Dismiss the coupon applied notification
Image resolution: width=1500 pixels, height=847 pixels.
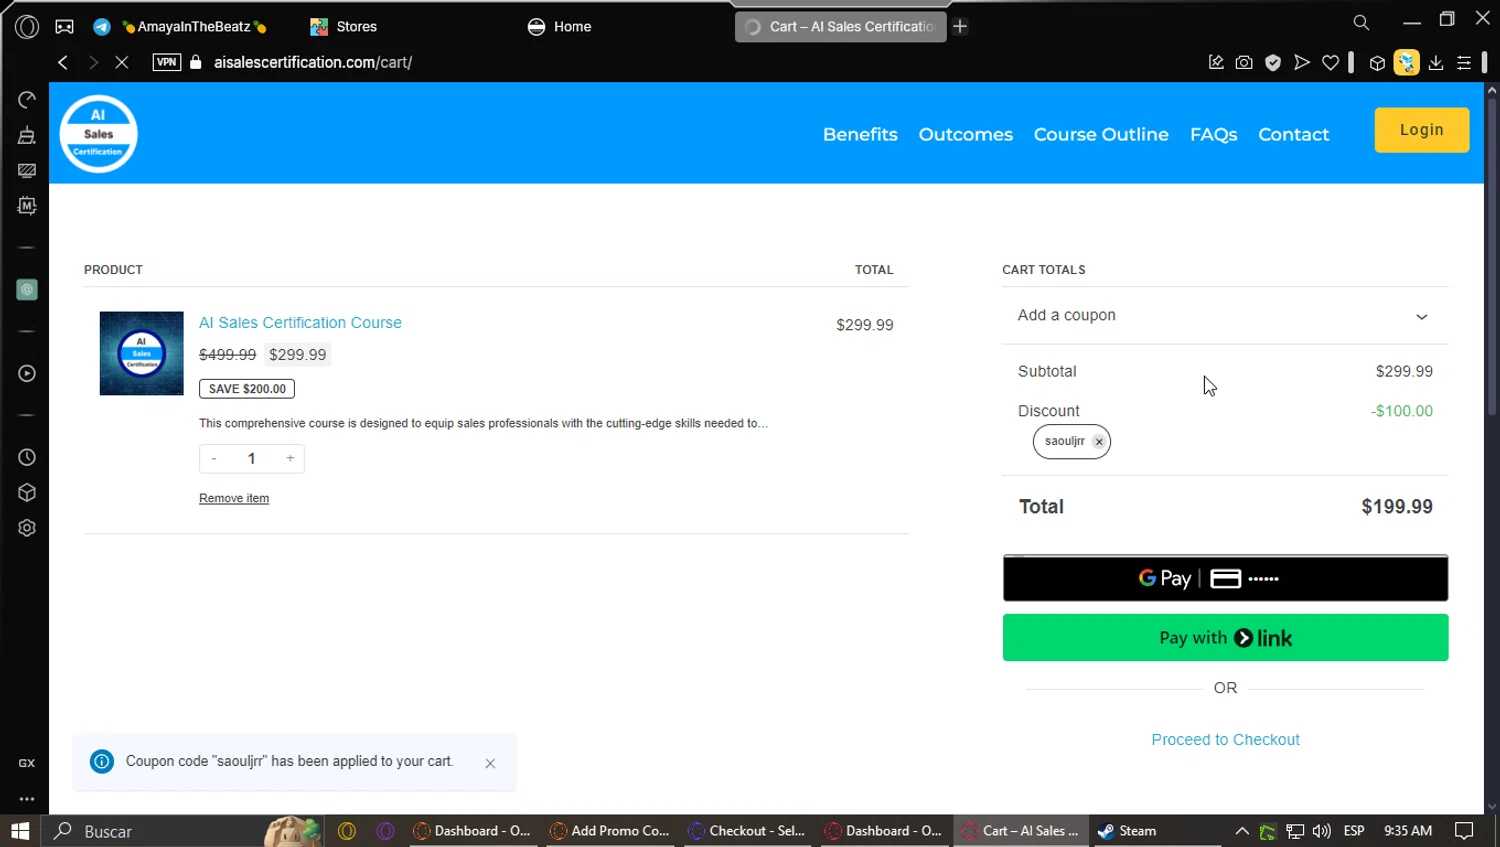click(x=490, y=763)
